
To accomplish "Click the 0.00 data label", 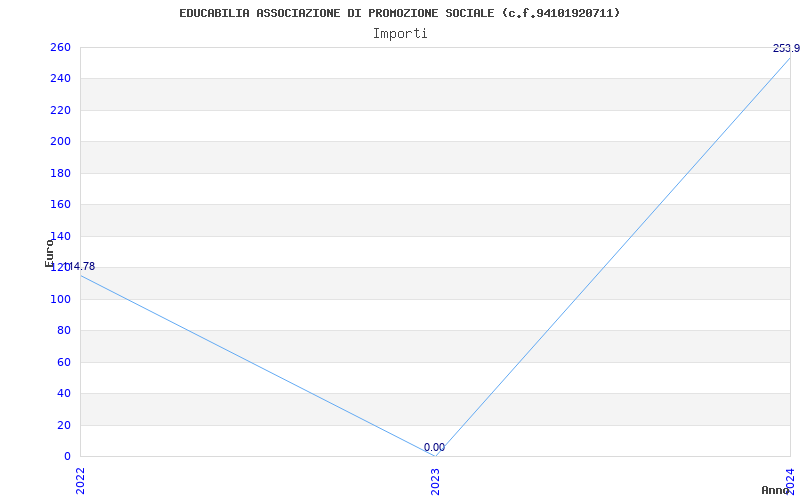I will (x=434, y=447).
